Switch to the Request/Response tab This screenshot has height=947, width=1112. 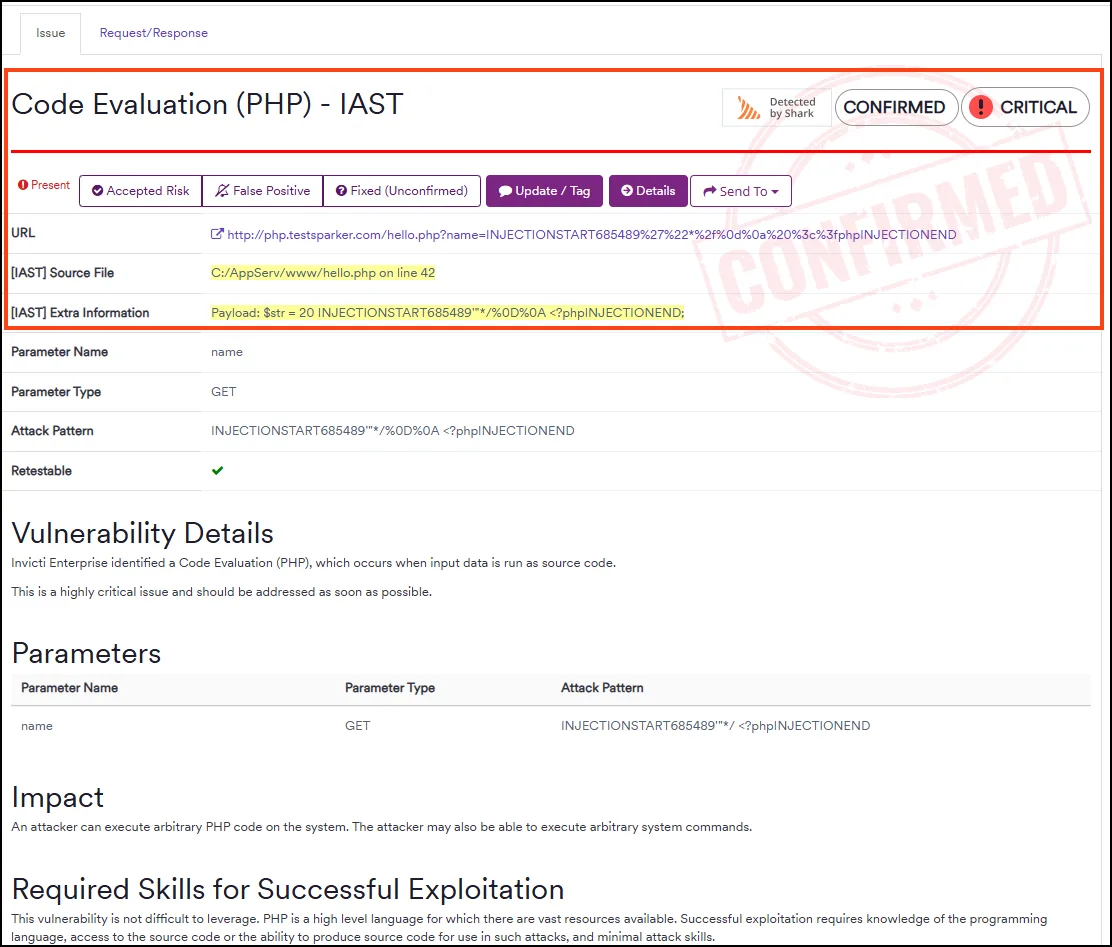(x=153, y=32)
